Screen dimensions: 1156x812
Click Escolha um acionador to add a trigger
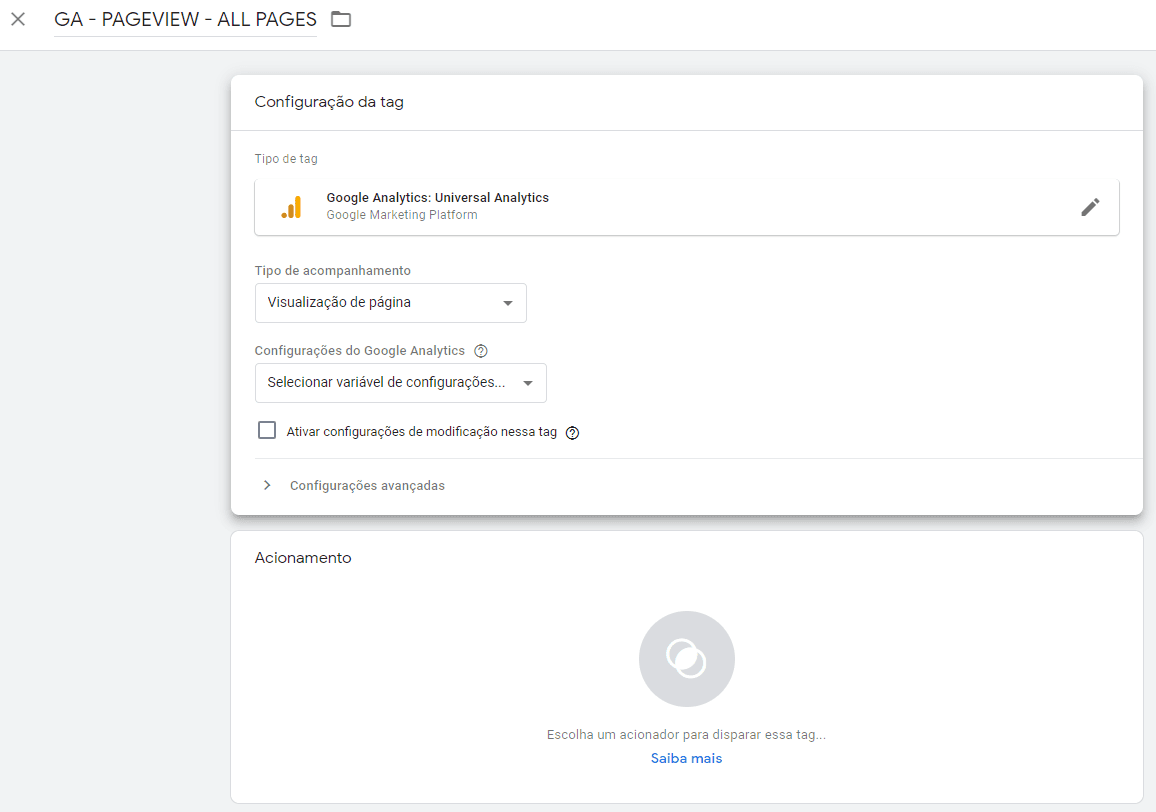pos(686,734)
